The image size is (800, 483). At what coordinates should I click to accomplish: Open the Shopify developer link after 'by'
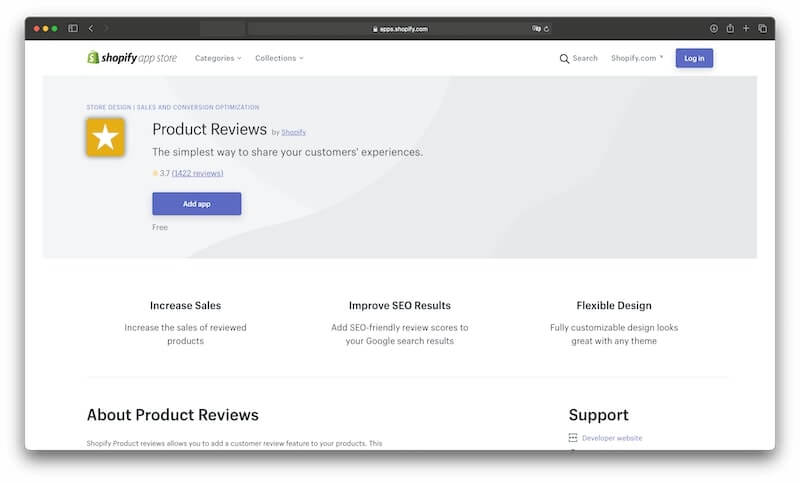pos(293,132)
